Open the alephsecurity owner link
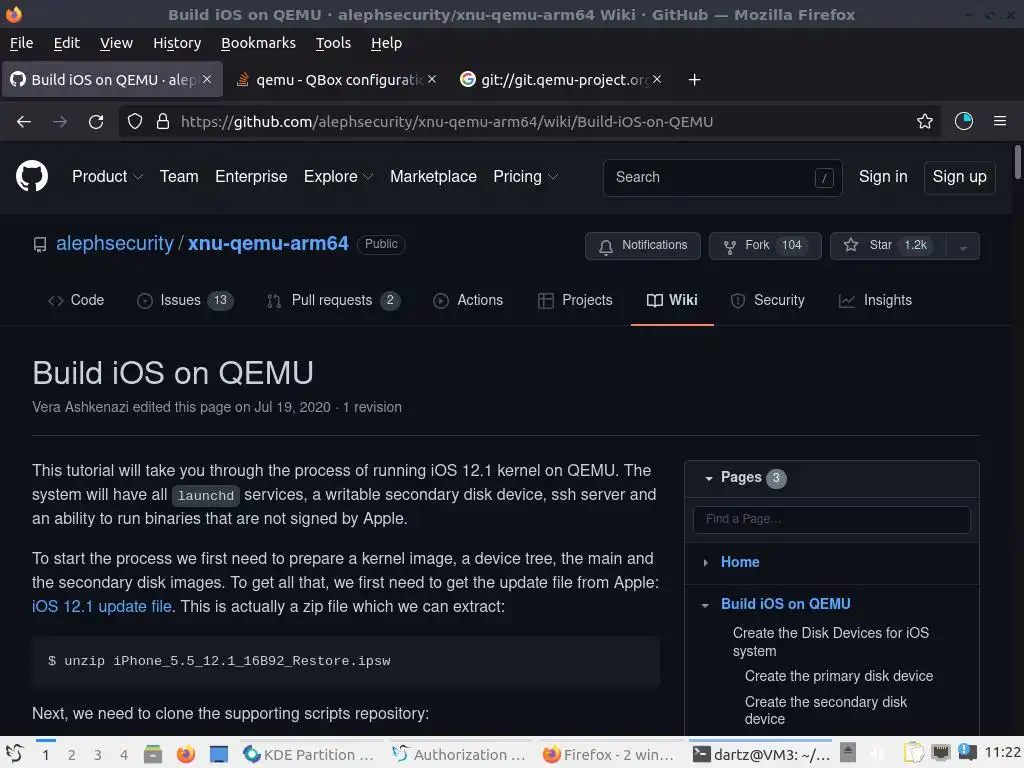This screenshot has width=1024, height=768. coord(115,244)
